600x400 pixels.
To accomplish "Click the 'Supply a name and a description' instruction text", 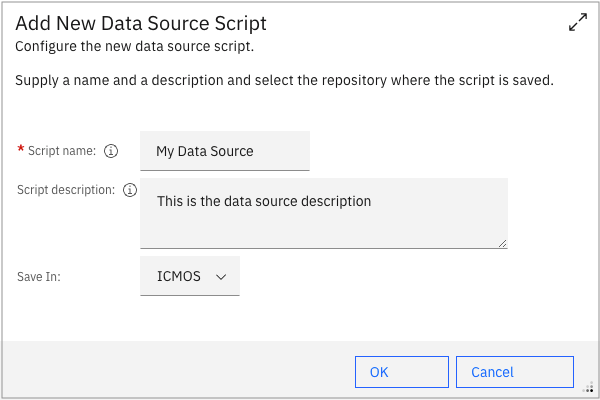I will click(284, 81).
